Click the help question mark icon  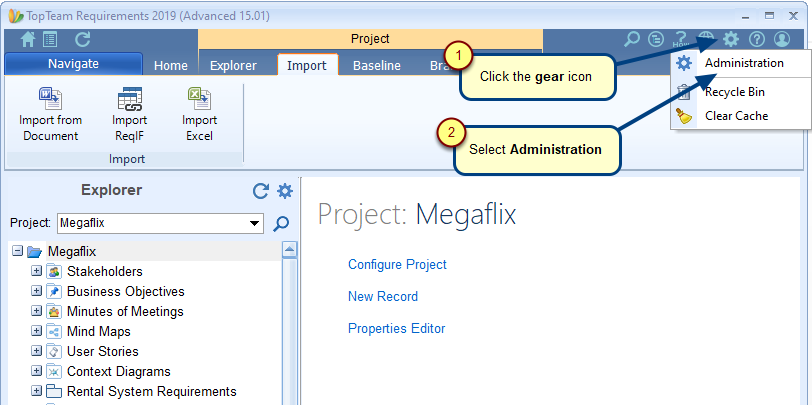pyautogui.click(x=757, y=39)
